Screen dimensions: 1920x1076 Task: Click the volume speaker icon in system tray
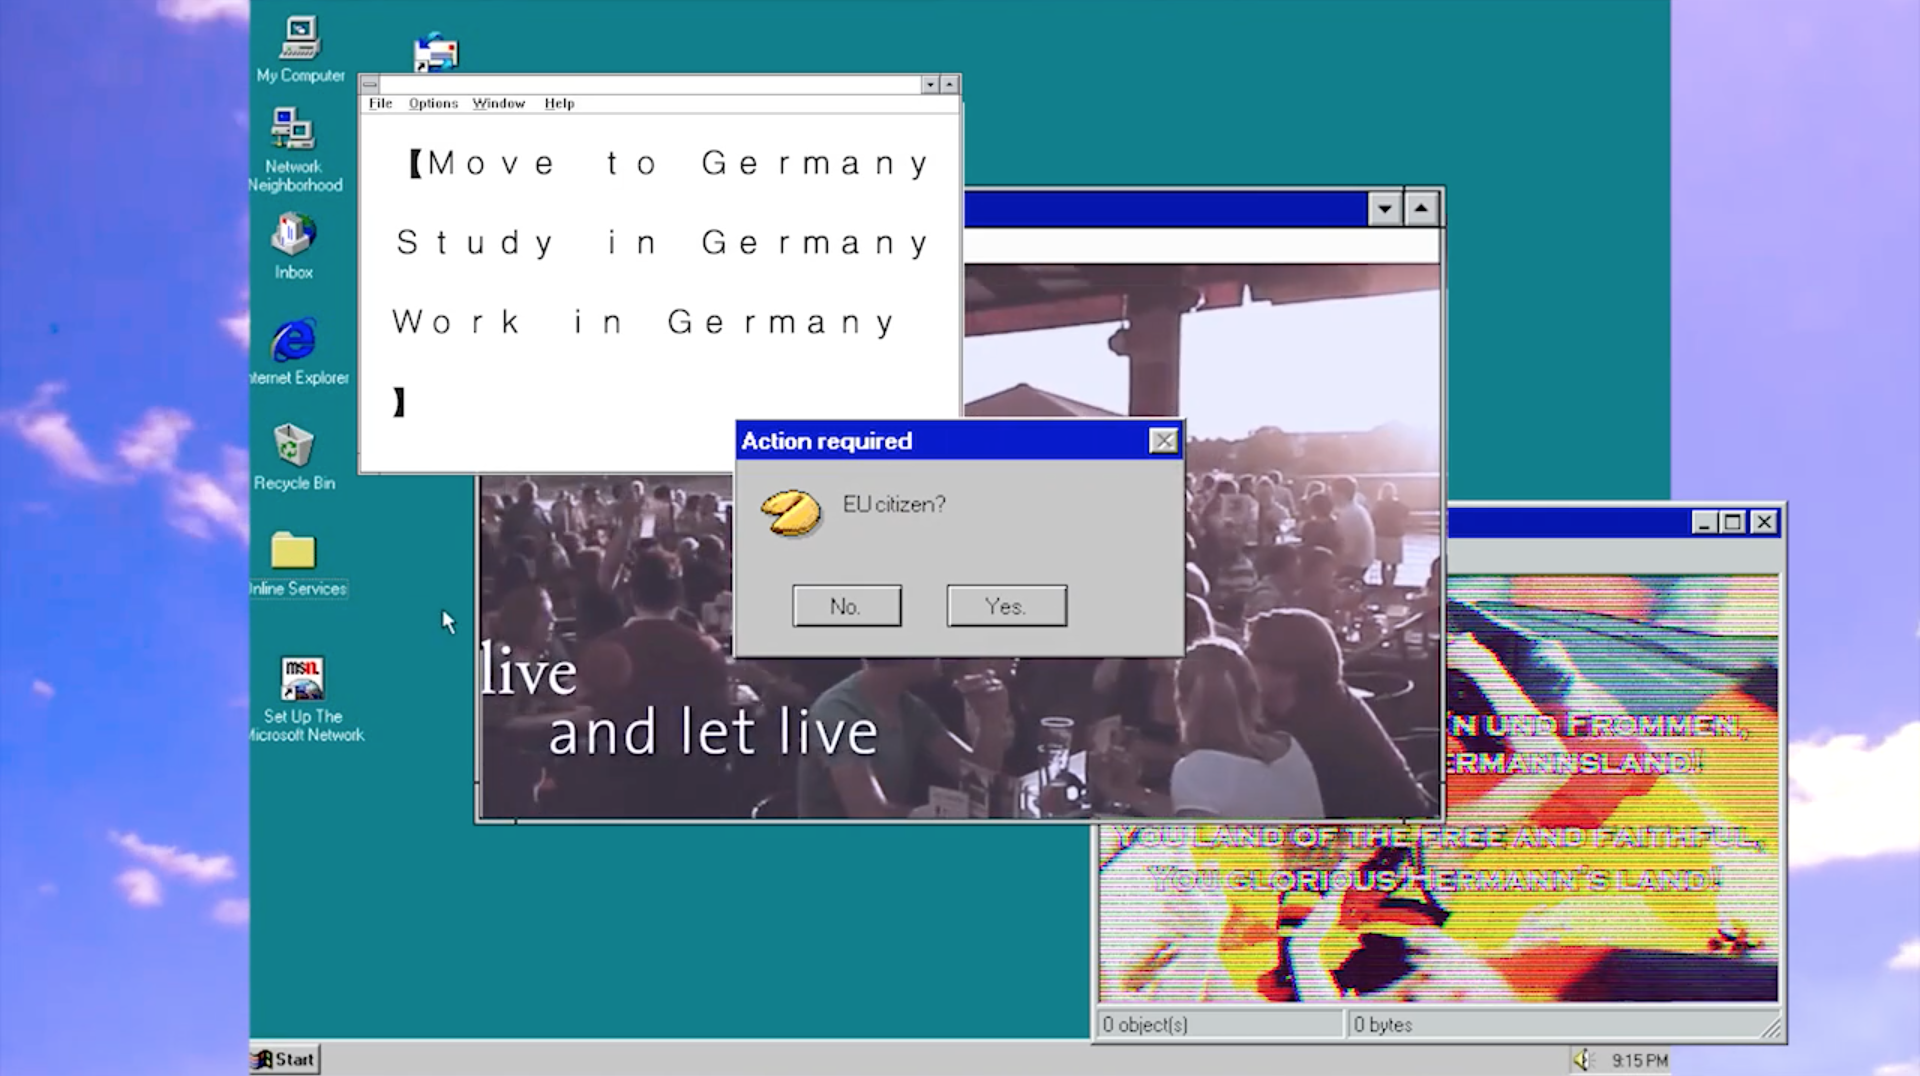tap(1581, 1060)
